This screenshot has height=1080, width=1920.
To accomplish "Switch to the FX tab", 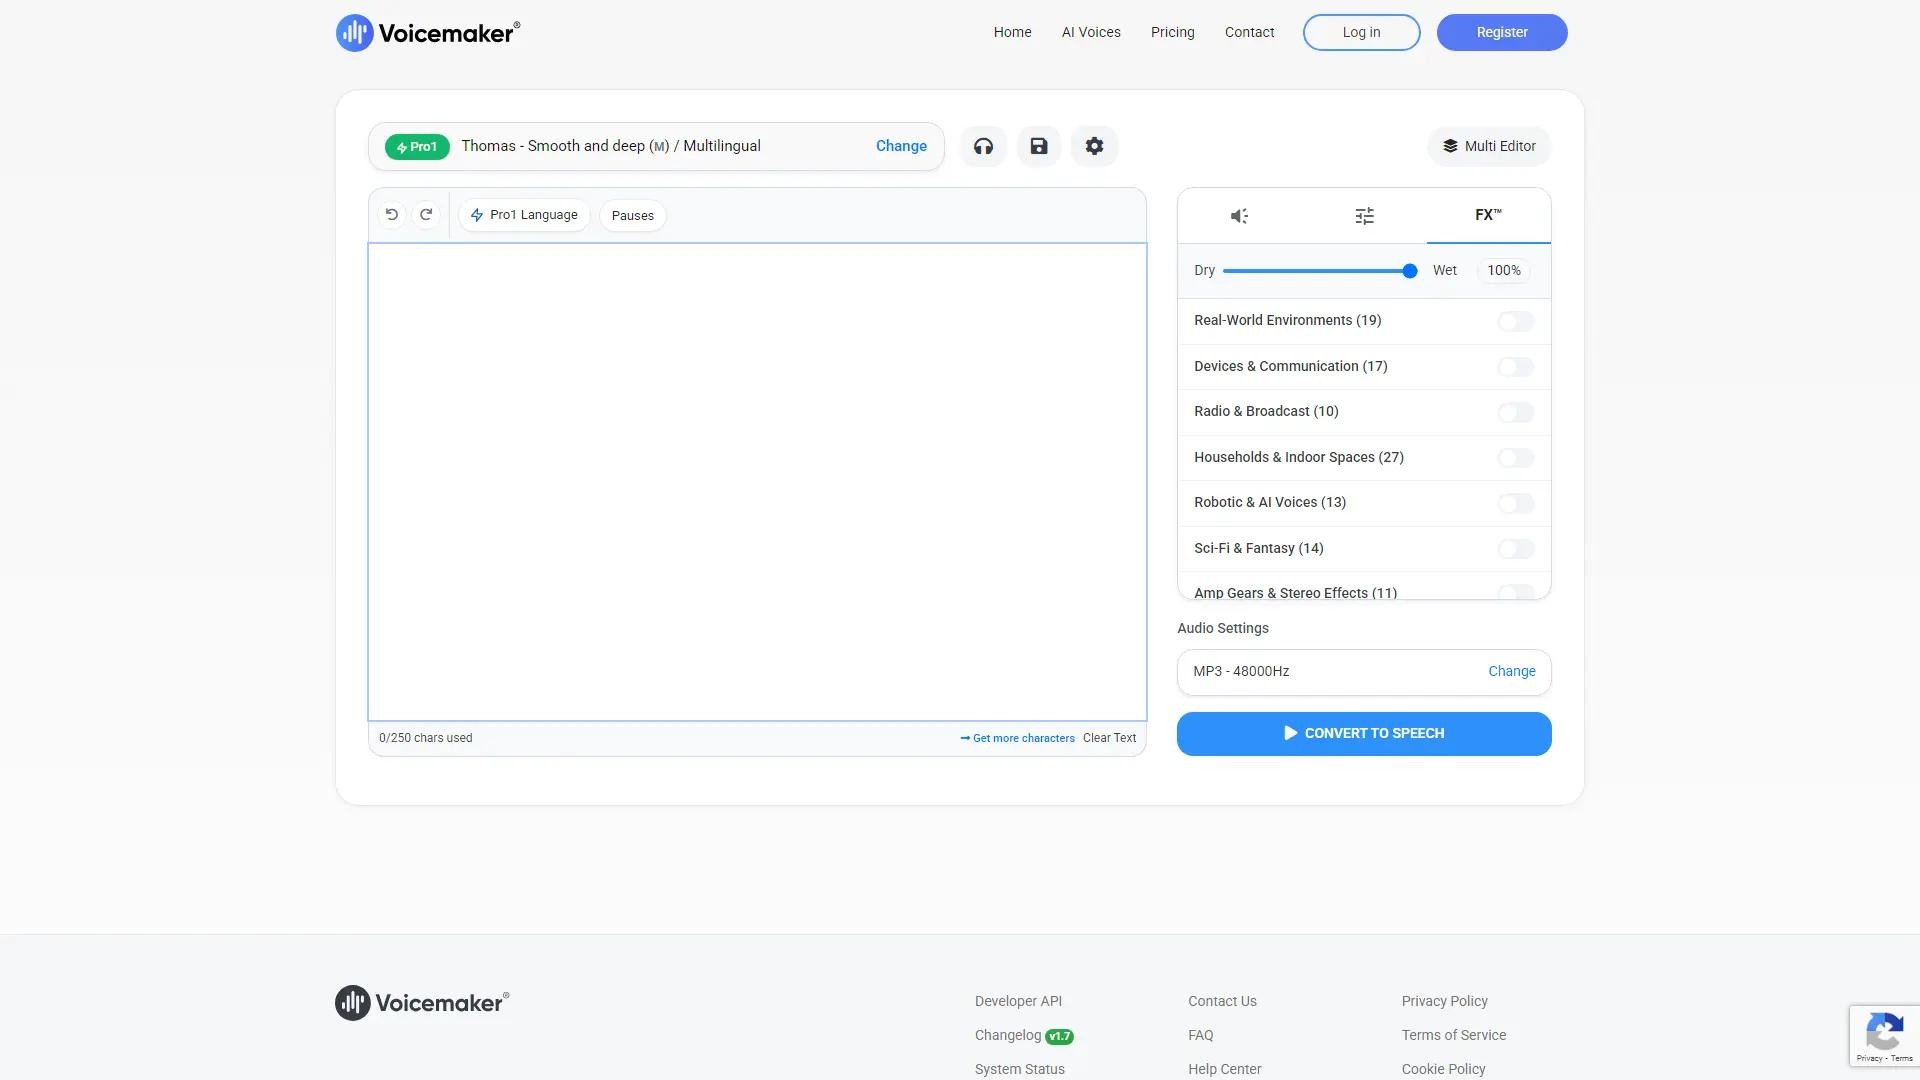I will coord(1488,215).
